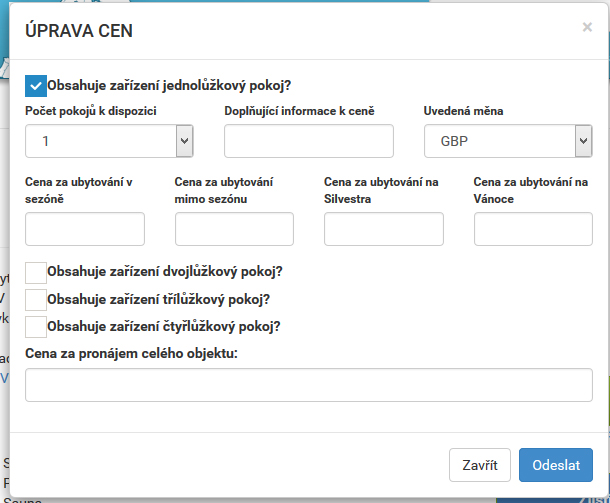Focus the Doplňující informace k ceně field
Image resolution: width=610 pixels, height=503 pixels.
pyautogui.click(x=309, y=141)
